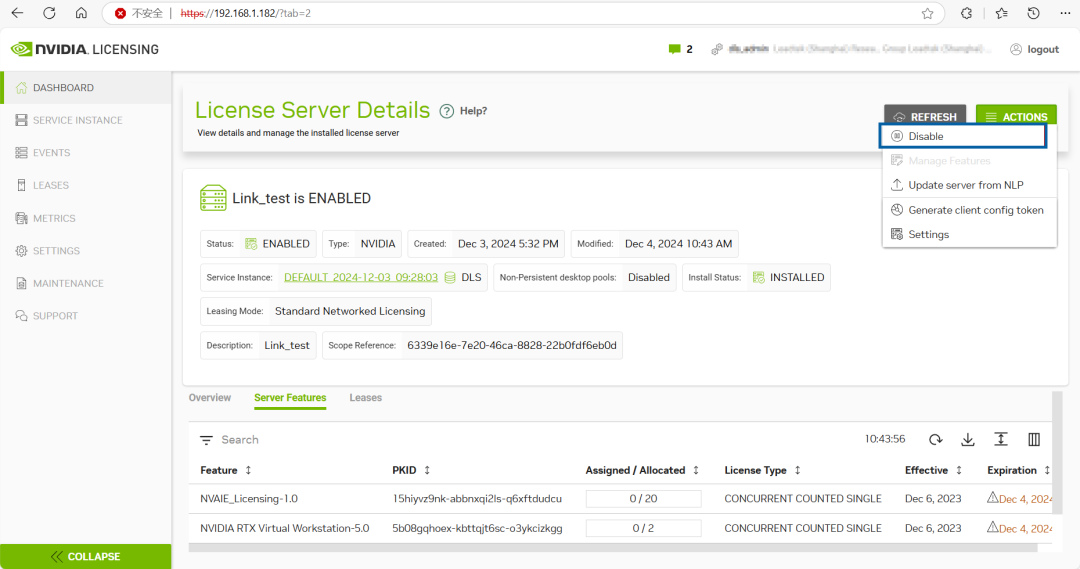Click the horizontal scrollbar under the table
The height and width of the screenshot is (569, 1080).
click(613, 548)
